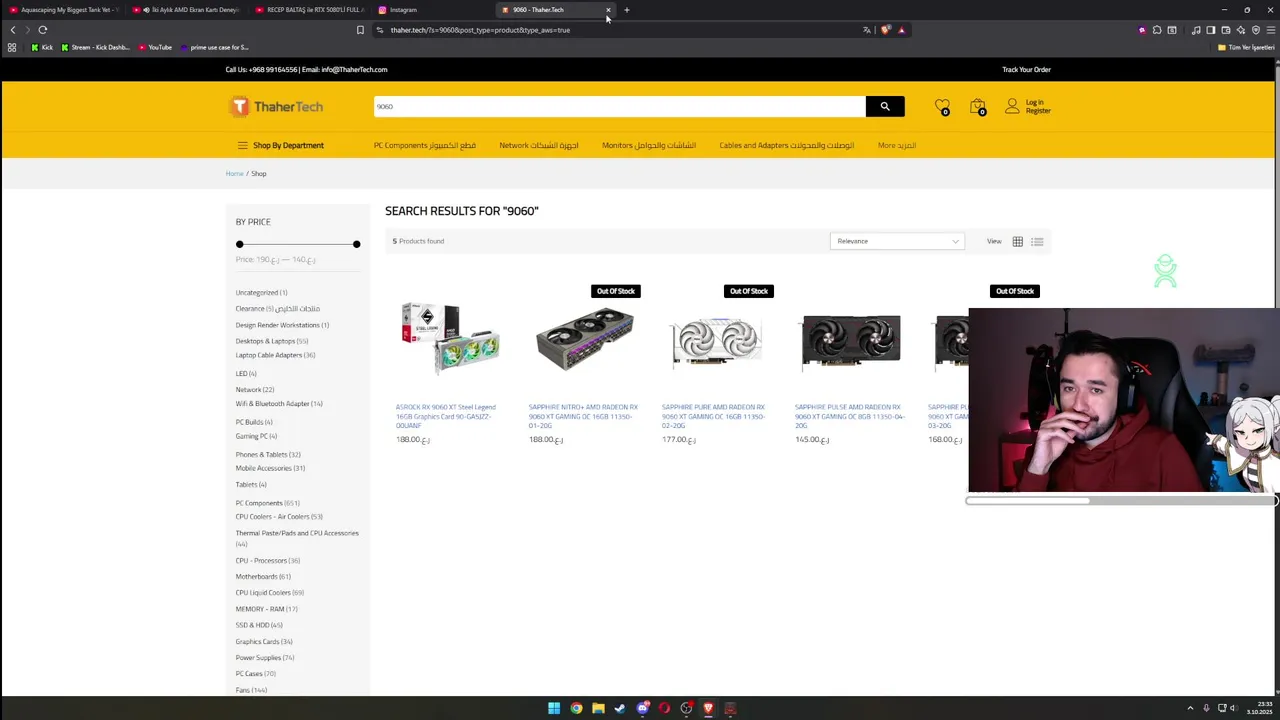Open Google Chrome from the taskbar
The height and width of the screenshot is (720, 1280).
[x=576, y=708]
